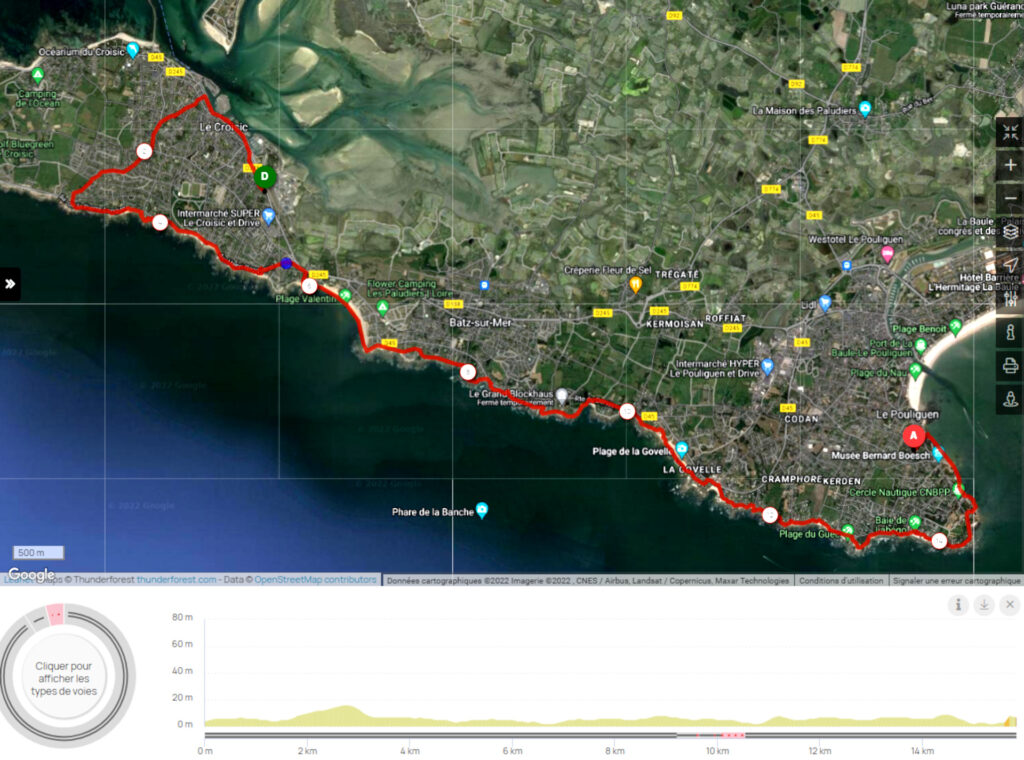Open map display settings sliders
The height and width of the screenshot is (760, 1024).
1010,298
